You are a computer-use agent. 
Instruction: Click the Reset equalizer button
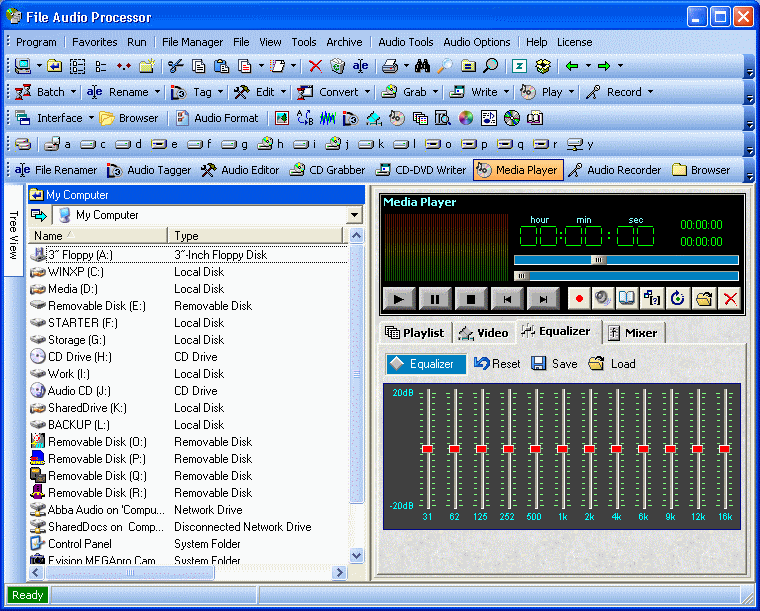pos(497,364)
